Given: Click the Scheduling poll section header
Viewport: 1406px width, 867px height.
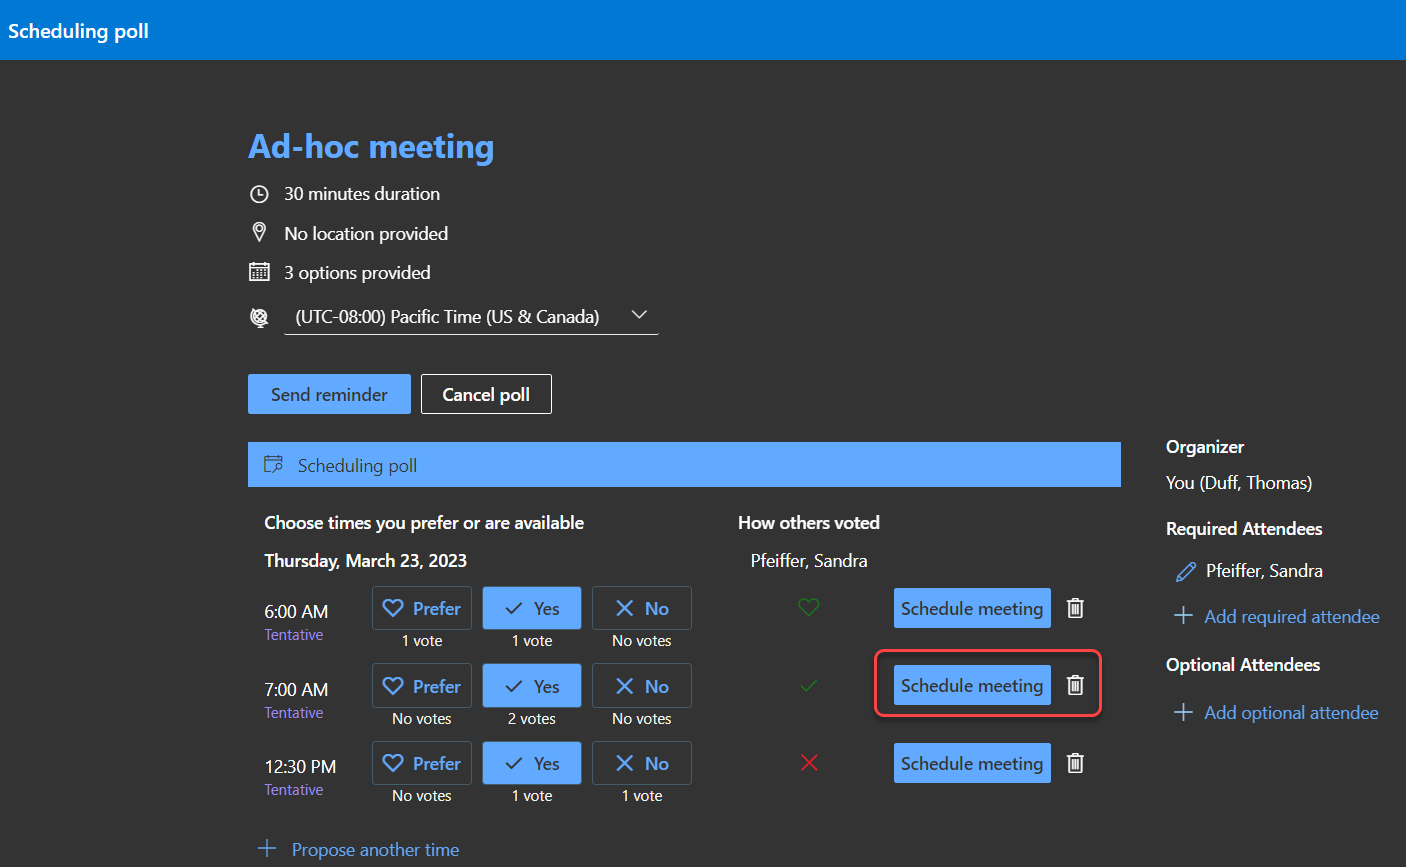Looking at the screenshot, I should (x=684, y=465).
